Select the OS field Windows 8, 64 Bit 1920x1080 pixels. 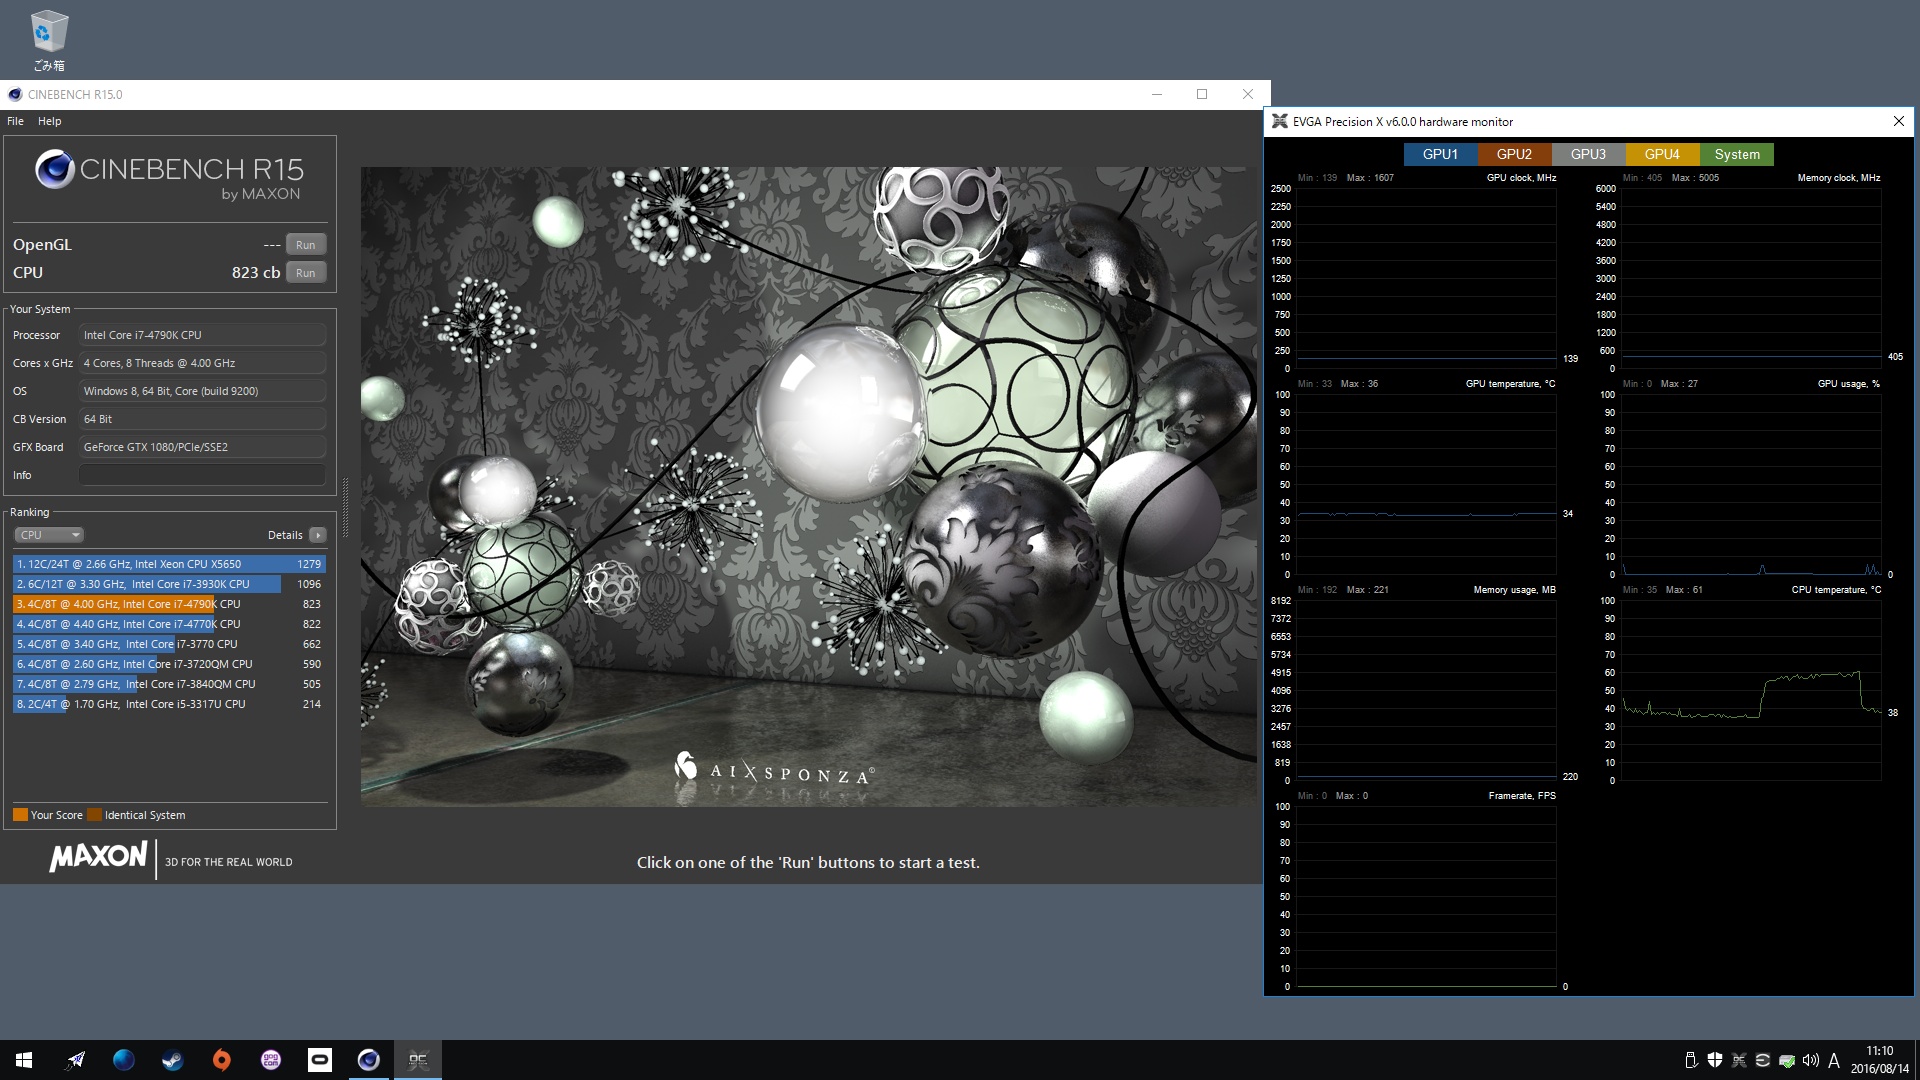tap(202, 391)
